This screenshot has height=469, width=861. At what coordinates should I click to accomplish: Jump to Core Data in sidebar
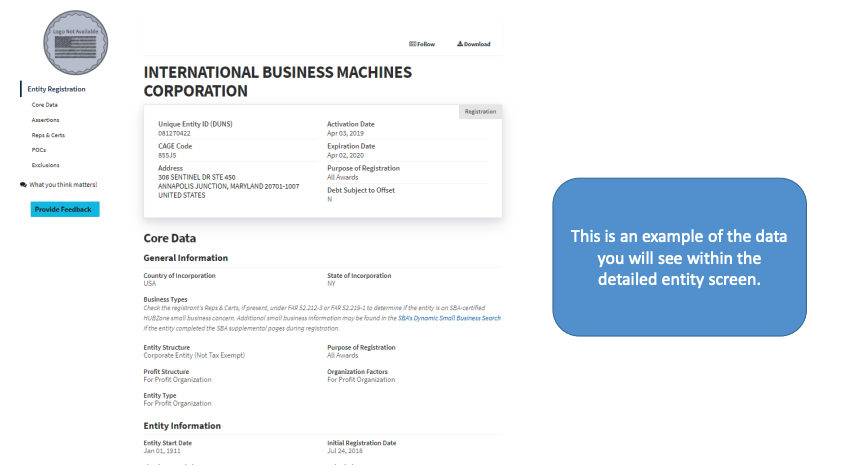click(x=44, y=105)
